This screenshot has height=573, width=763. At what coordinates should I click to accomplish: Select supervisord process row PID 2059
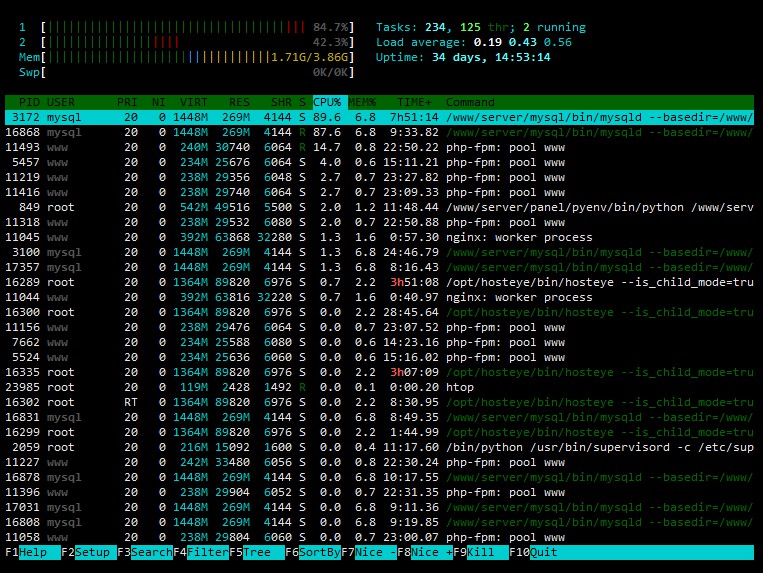[x=379, y=448]
